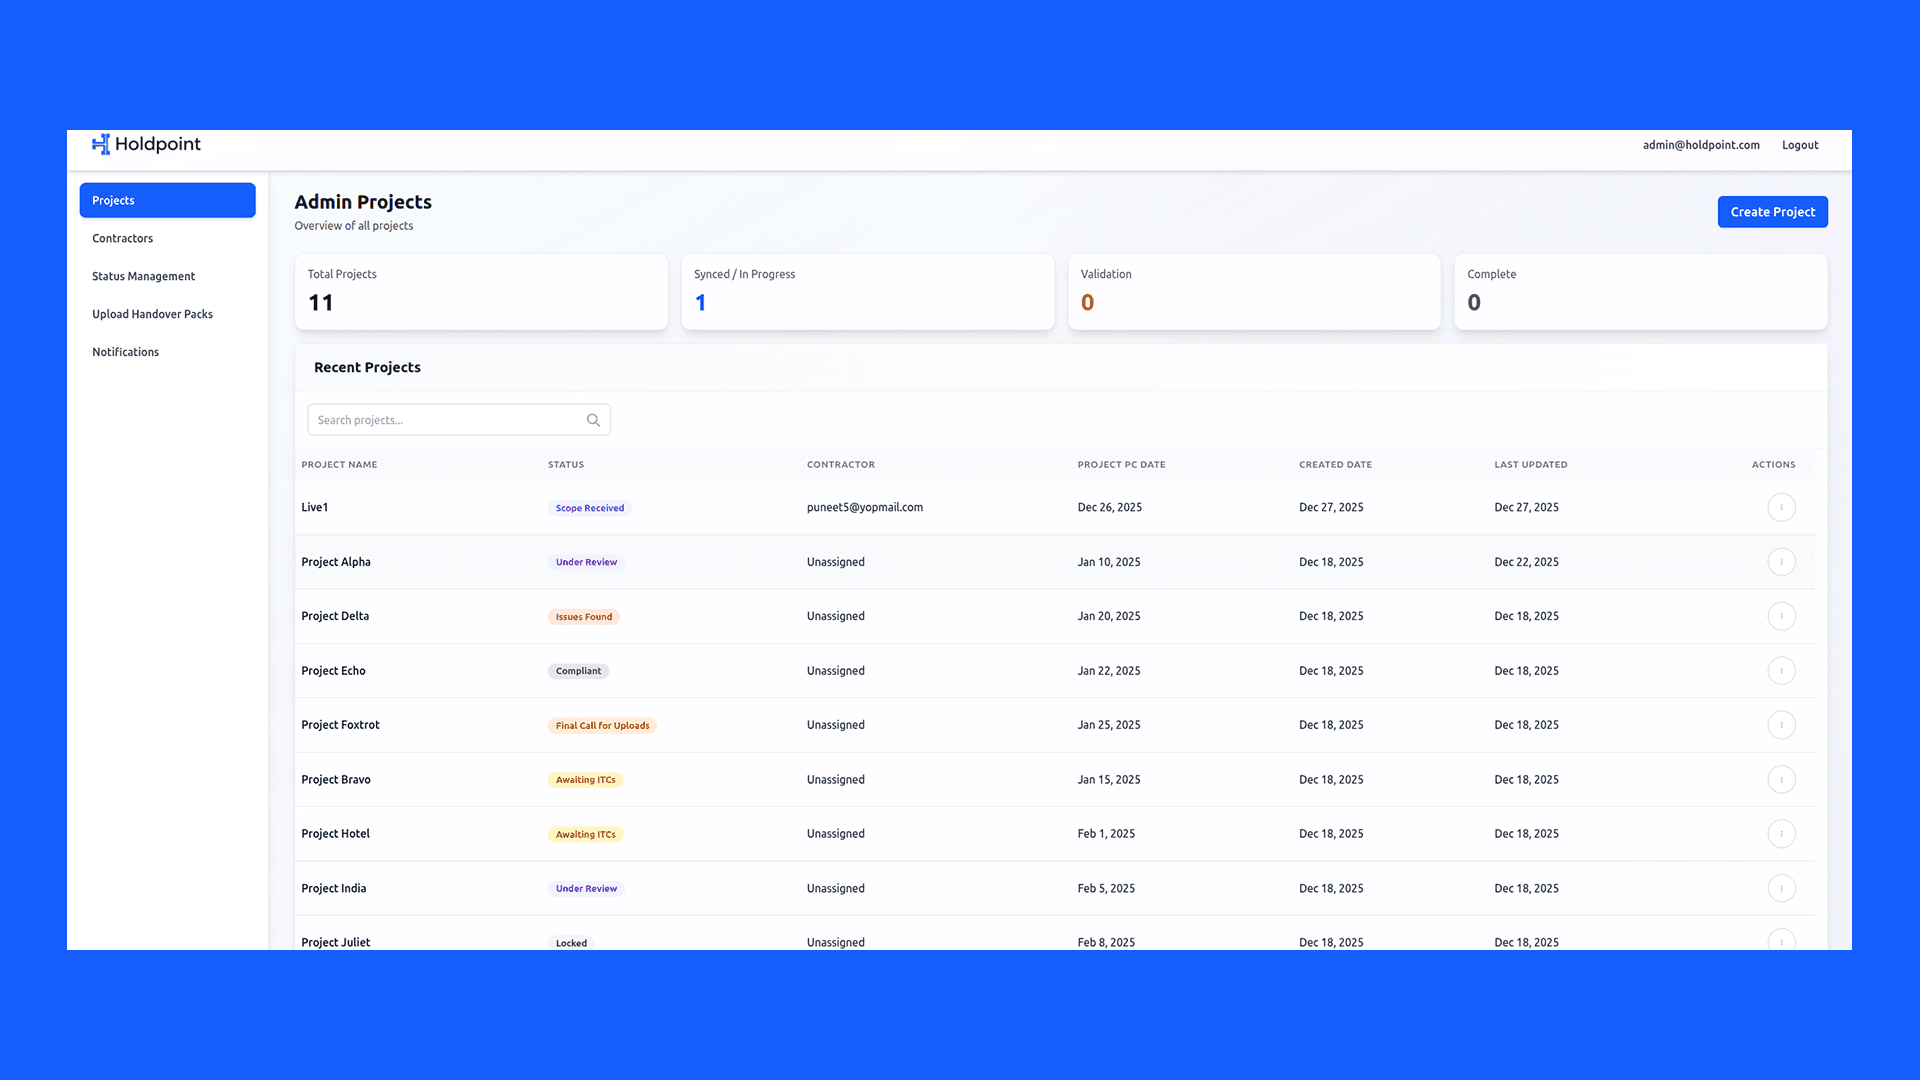This screenshot has height=1080, width=1920.
Task: Select Upload Handover Packs menu item
Action: coord(152,314)
